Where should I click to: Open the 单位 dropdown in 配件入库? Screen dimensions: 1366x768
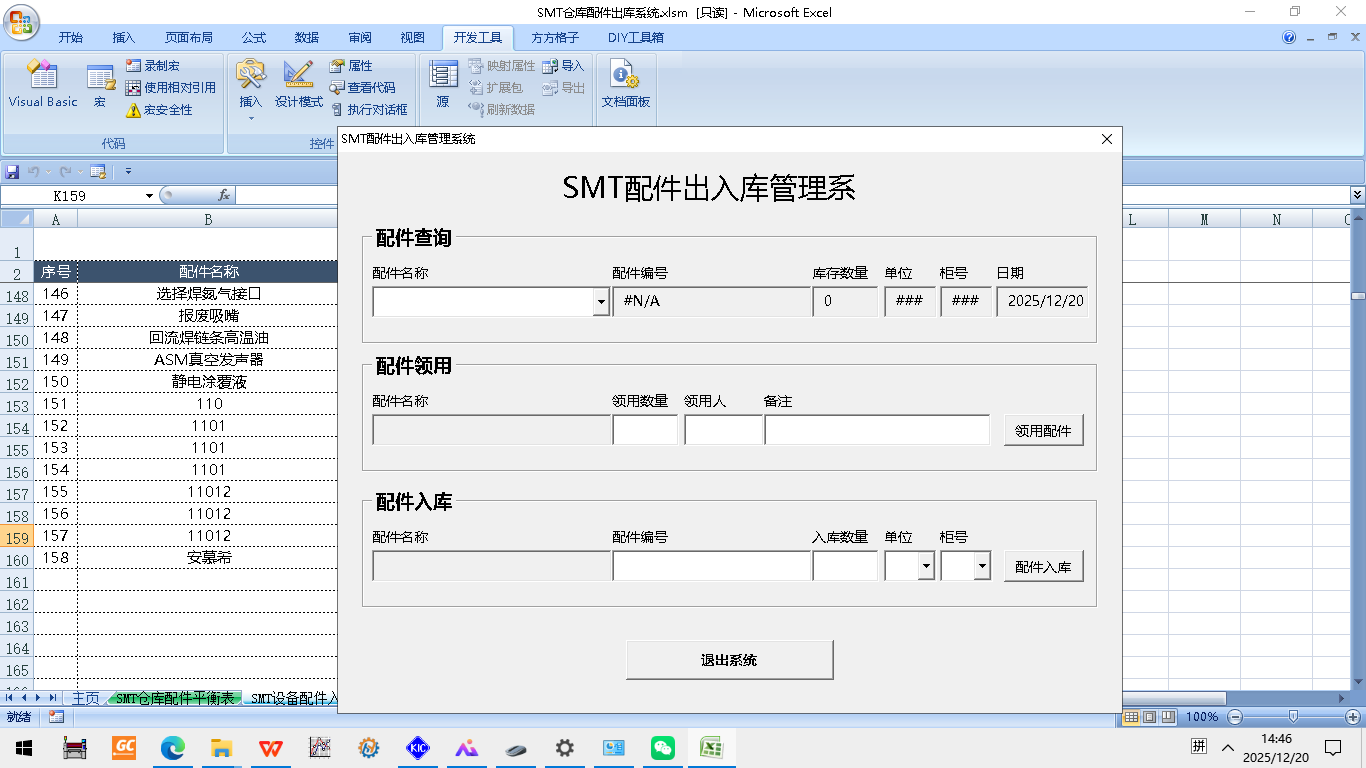pos(926,566)
